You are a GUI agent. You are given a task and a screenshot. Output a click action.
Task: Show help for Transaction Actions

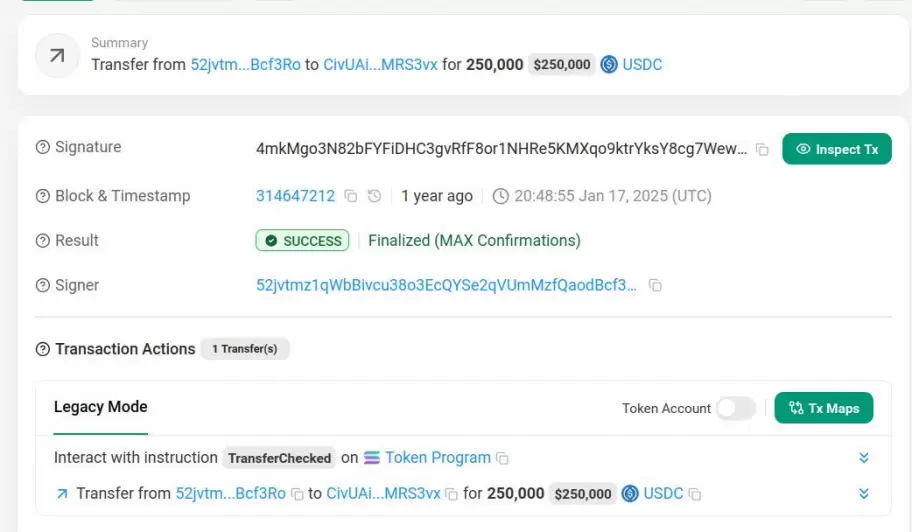pos(42,349)
